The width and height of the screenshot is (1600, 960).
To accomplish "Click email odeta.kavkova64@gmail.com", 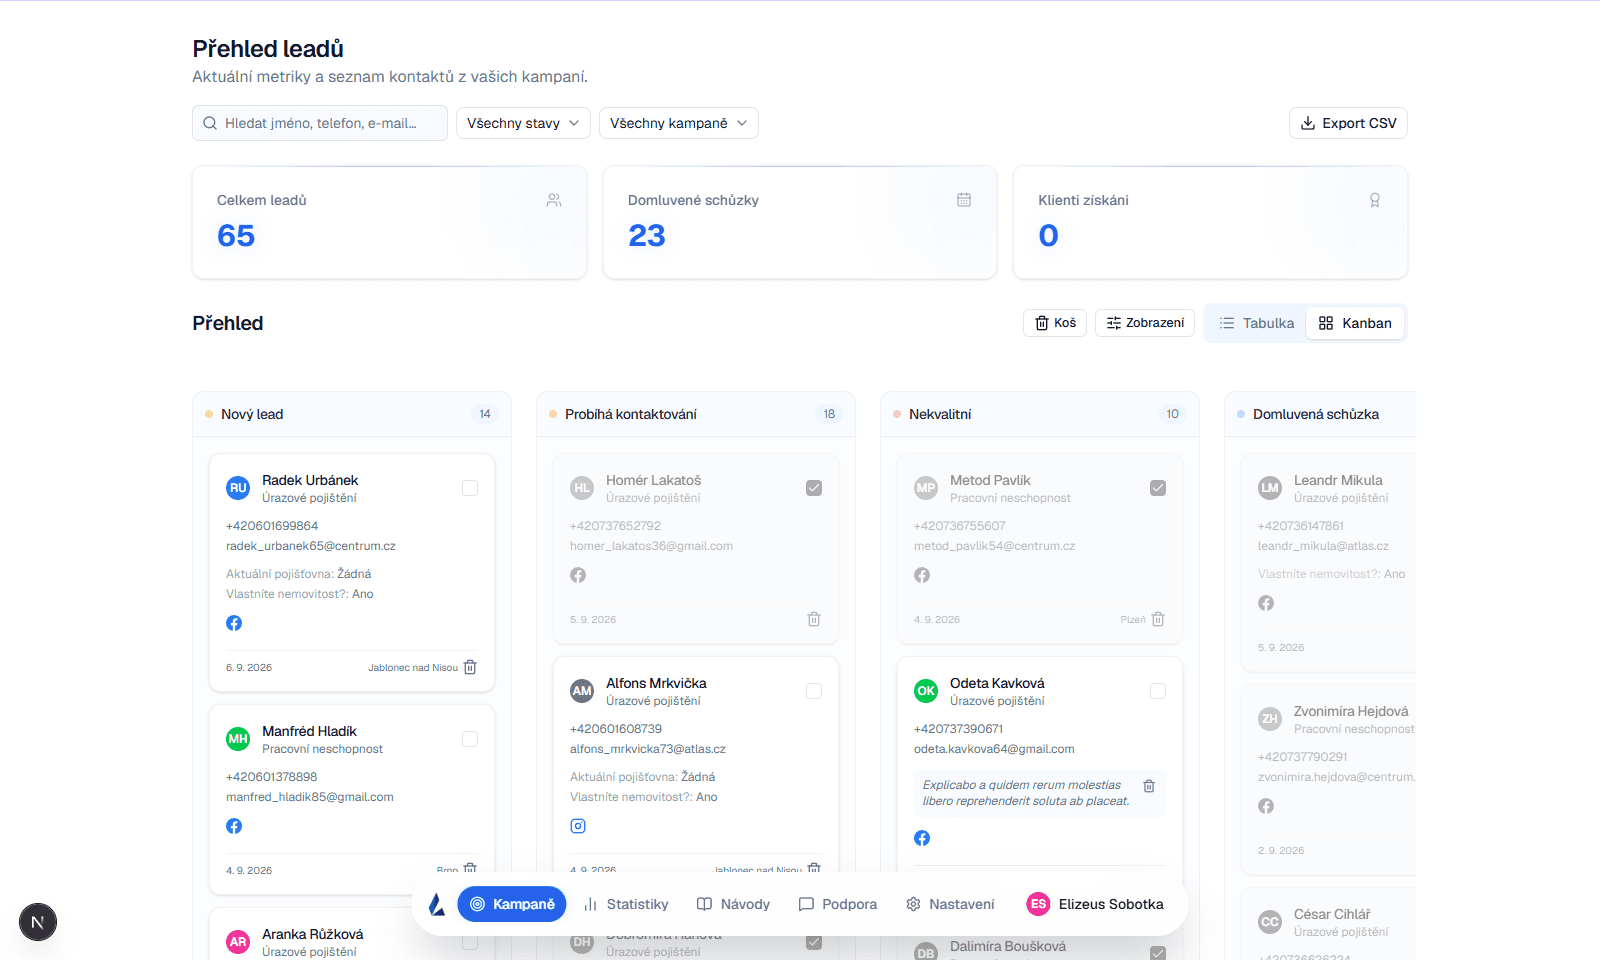I will pyautogui.click(x=994, y=749).
